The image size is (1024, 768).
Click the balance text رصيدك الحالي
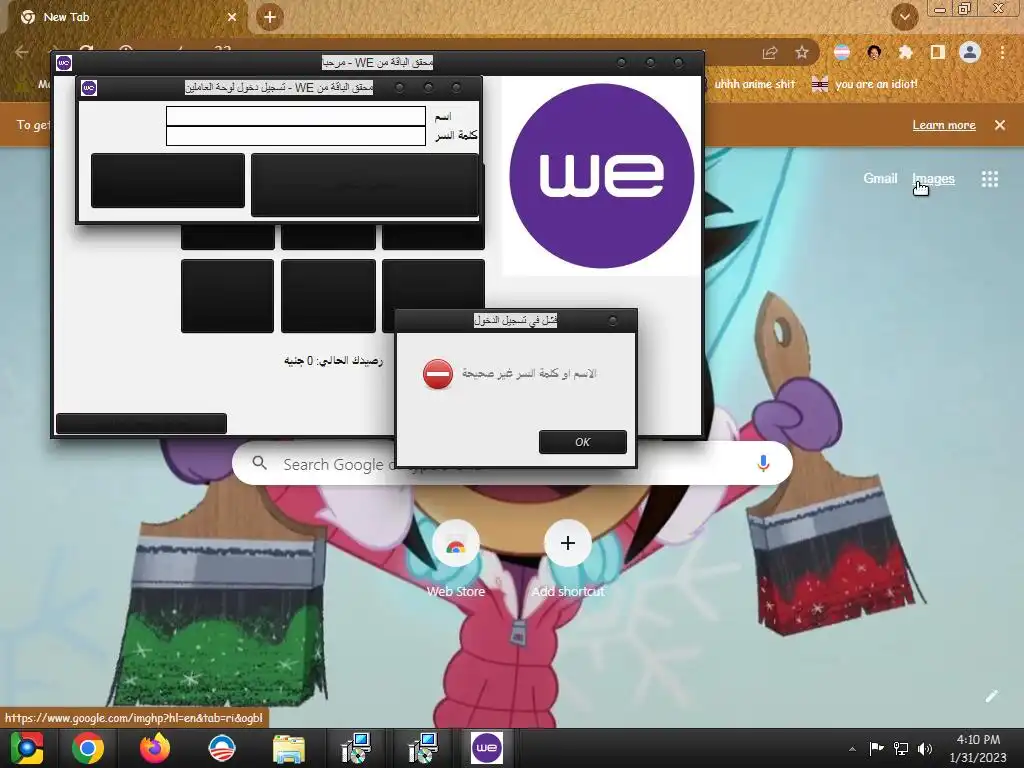(333, 361)
